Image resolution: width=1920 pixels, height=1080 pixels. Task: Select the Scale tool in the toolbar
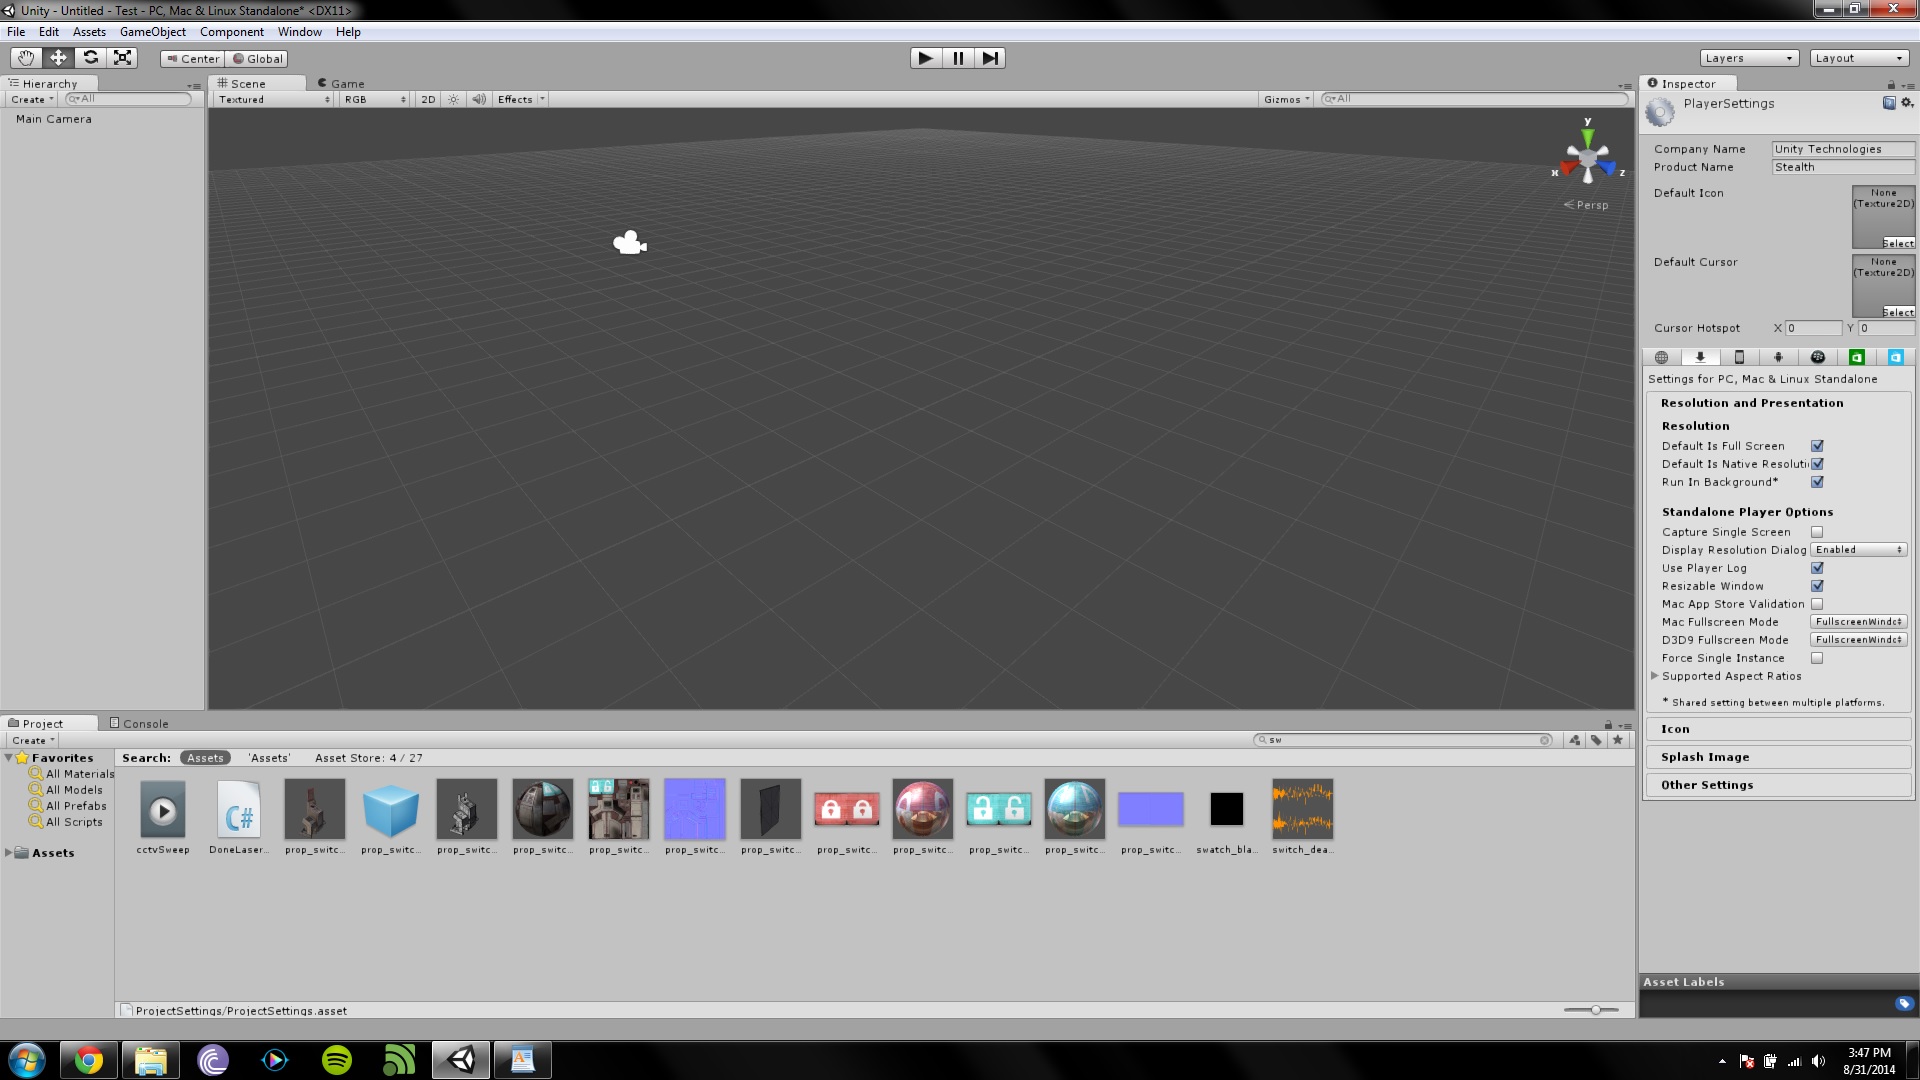point(122,58)
